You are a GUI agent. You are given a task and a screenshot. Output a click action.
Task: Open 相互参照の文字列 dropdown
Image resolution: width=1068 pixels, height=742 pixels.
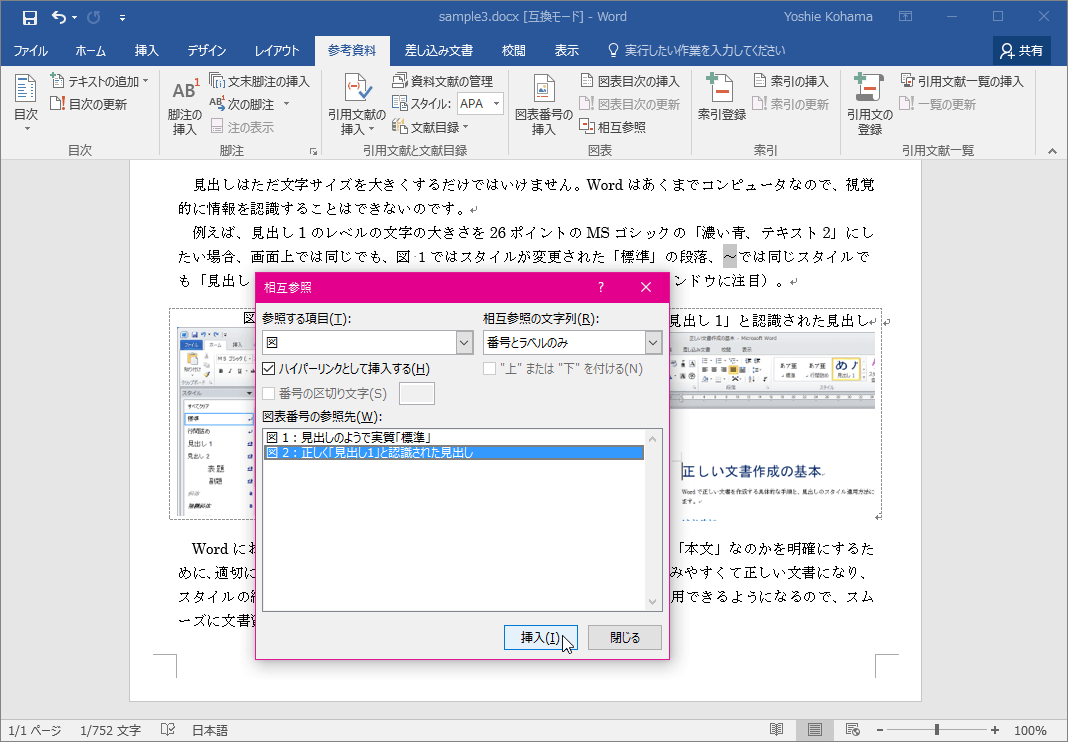tap(653, 343)
